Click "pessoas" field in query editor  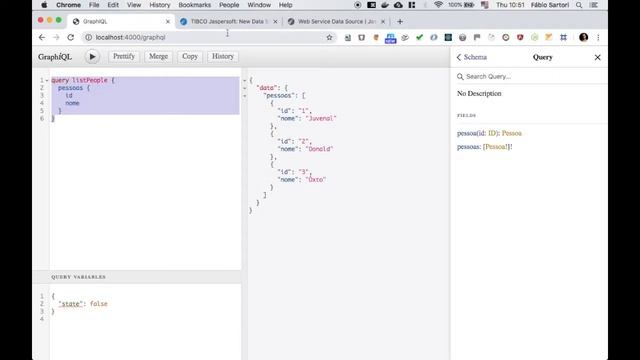[x=70, y=88]
